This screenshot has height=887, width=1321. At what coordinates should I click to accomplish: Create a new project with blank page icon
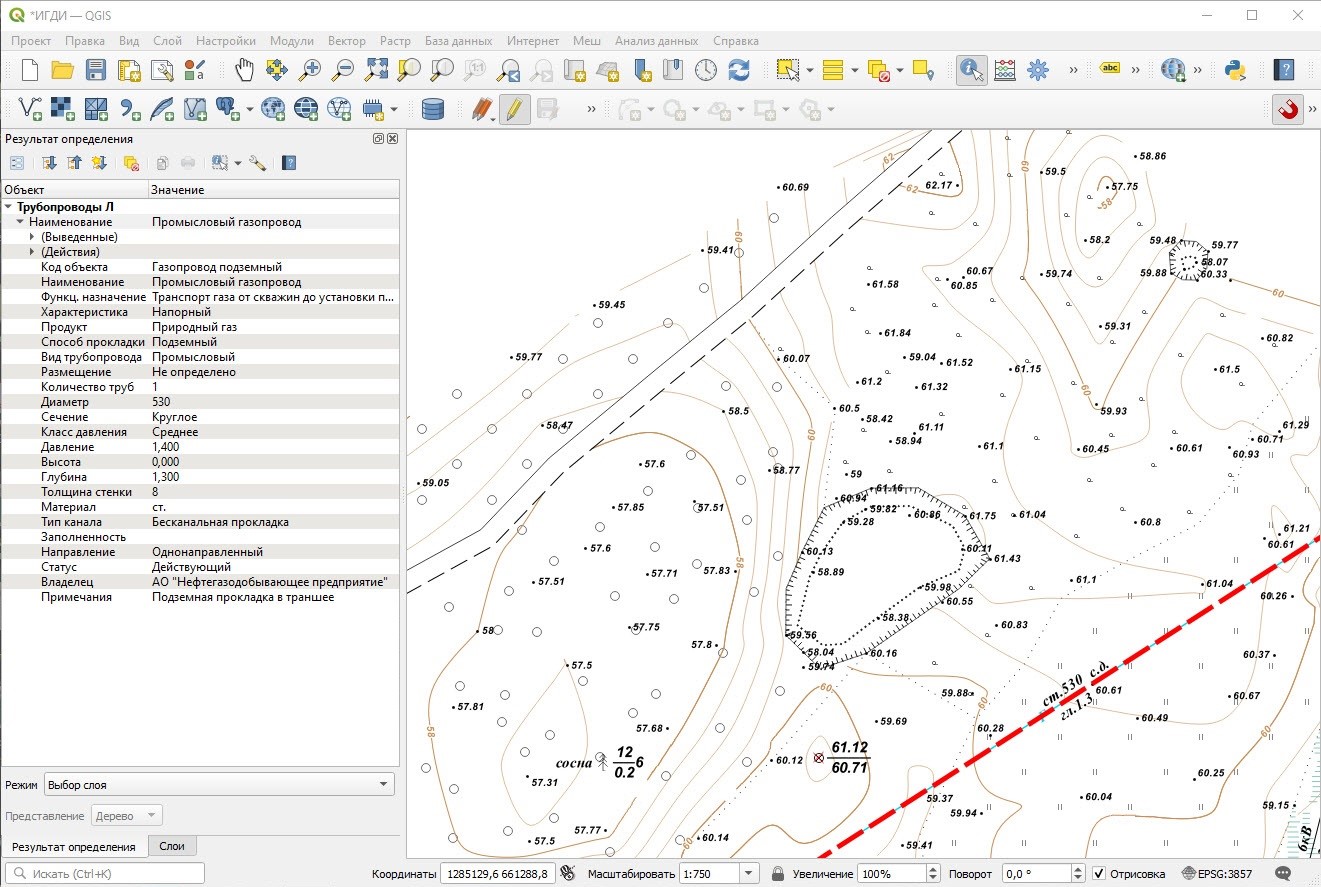tap(30, 70)
